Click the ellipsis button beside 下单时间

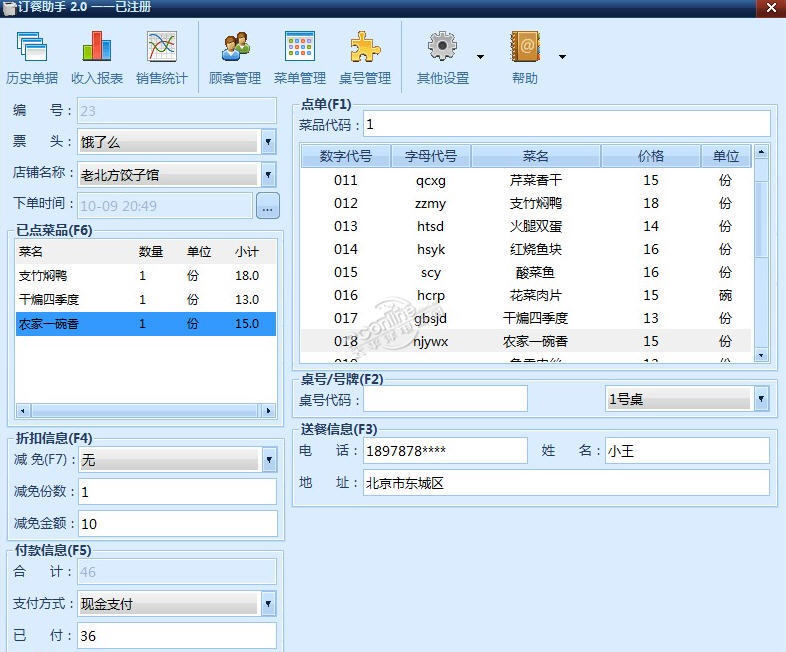(x=268, y=205)
